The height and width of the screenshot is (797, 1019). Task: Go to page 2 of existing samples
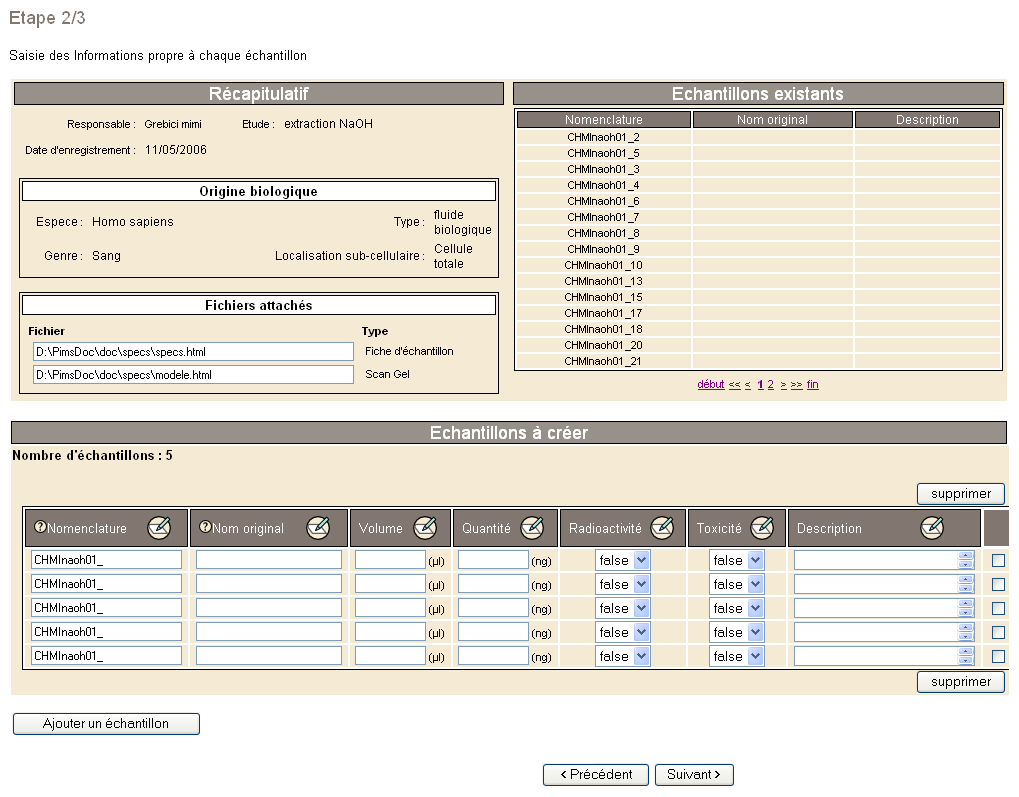click(771, 384)
